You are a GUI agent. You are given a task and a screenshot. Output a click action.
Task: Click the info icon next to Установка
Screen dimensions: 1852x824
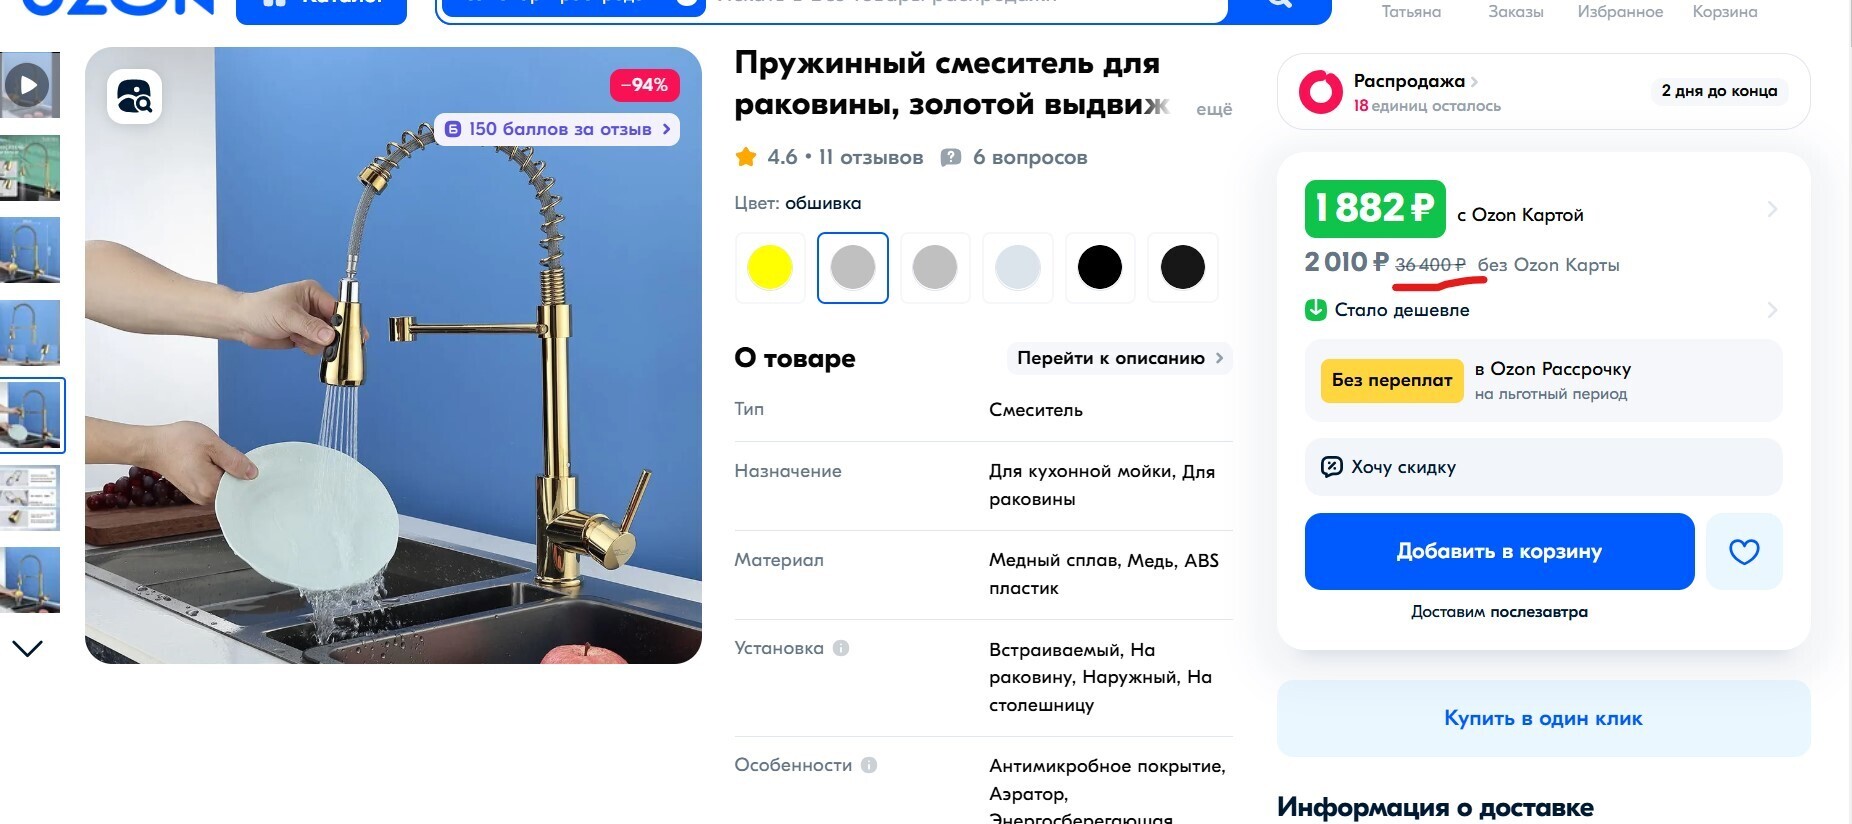click(x=841, y=648)
